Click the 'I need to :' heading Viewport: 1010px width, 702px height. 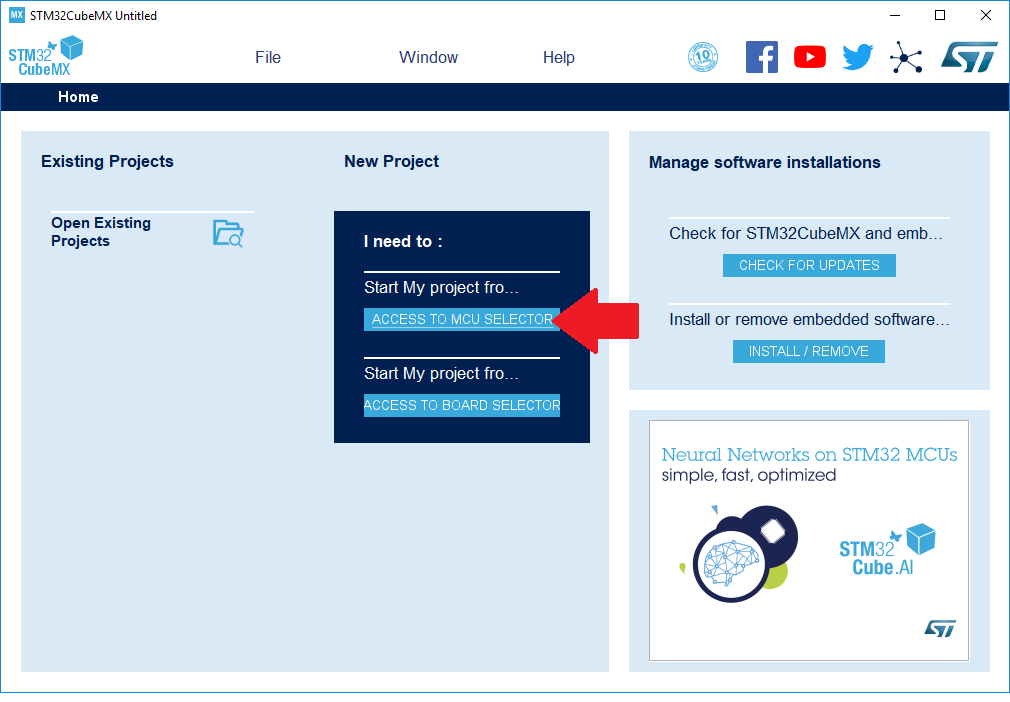click(x=403, y=242)
